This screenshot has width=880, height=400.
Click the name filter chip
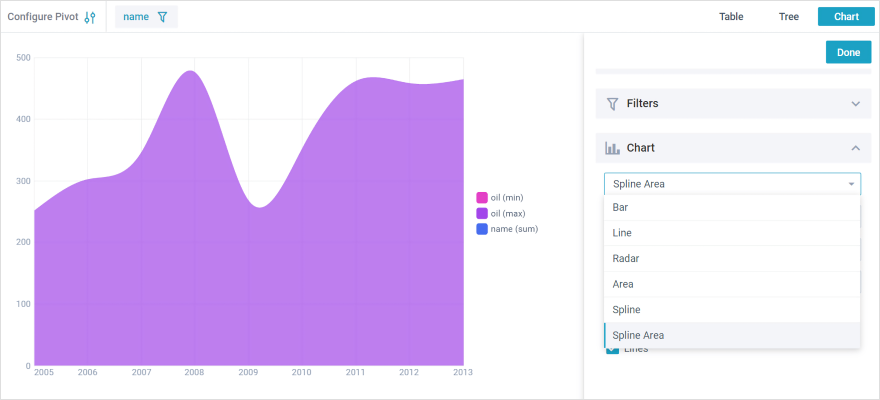tap(146, 17)
